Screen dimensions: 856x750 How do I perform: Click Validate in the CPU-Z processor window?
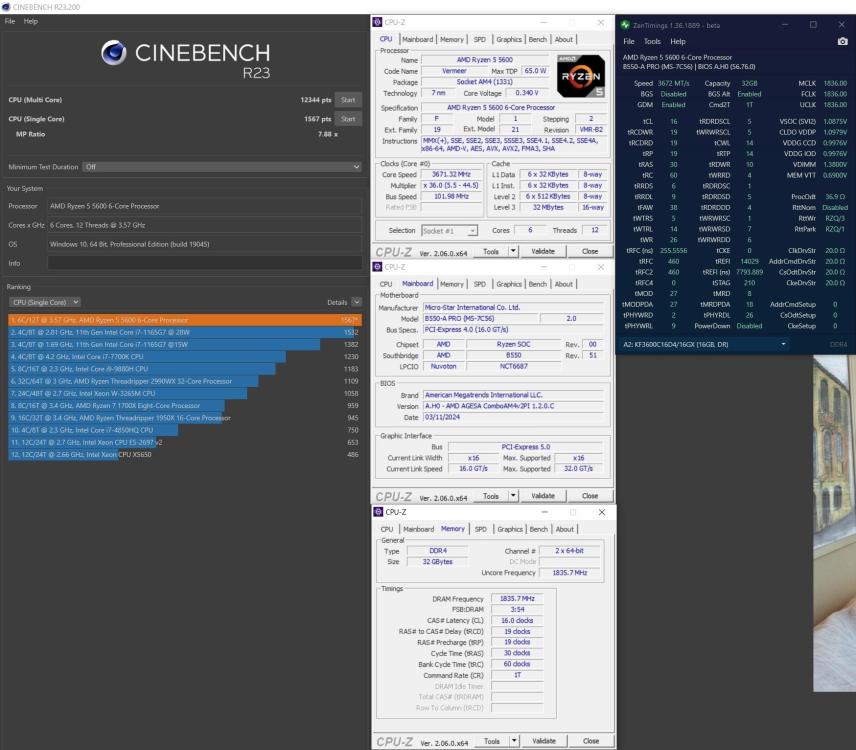[x=543, y=251]
